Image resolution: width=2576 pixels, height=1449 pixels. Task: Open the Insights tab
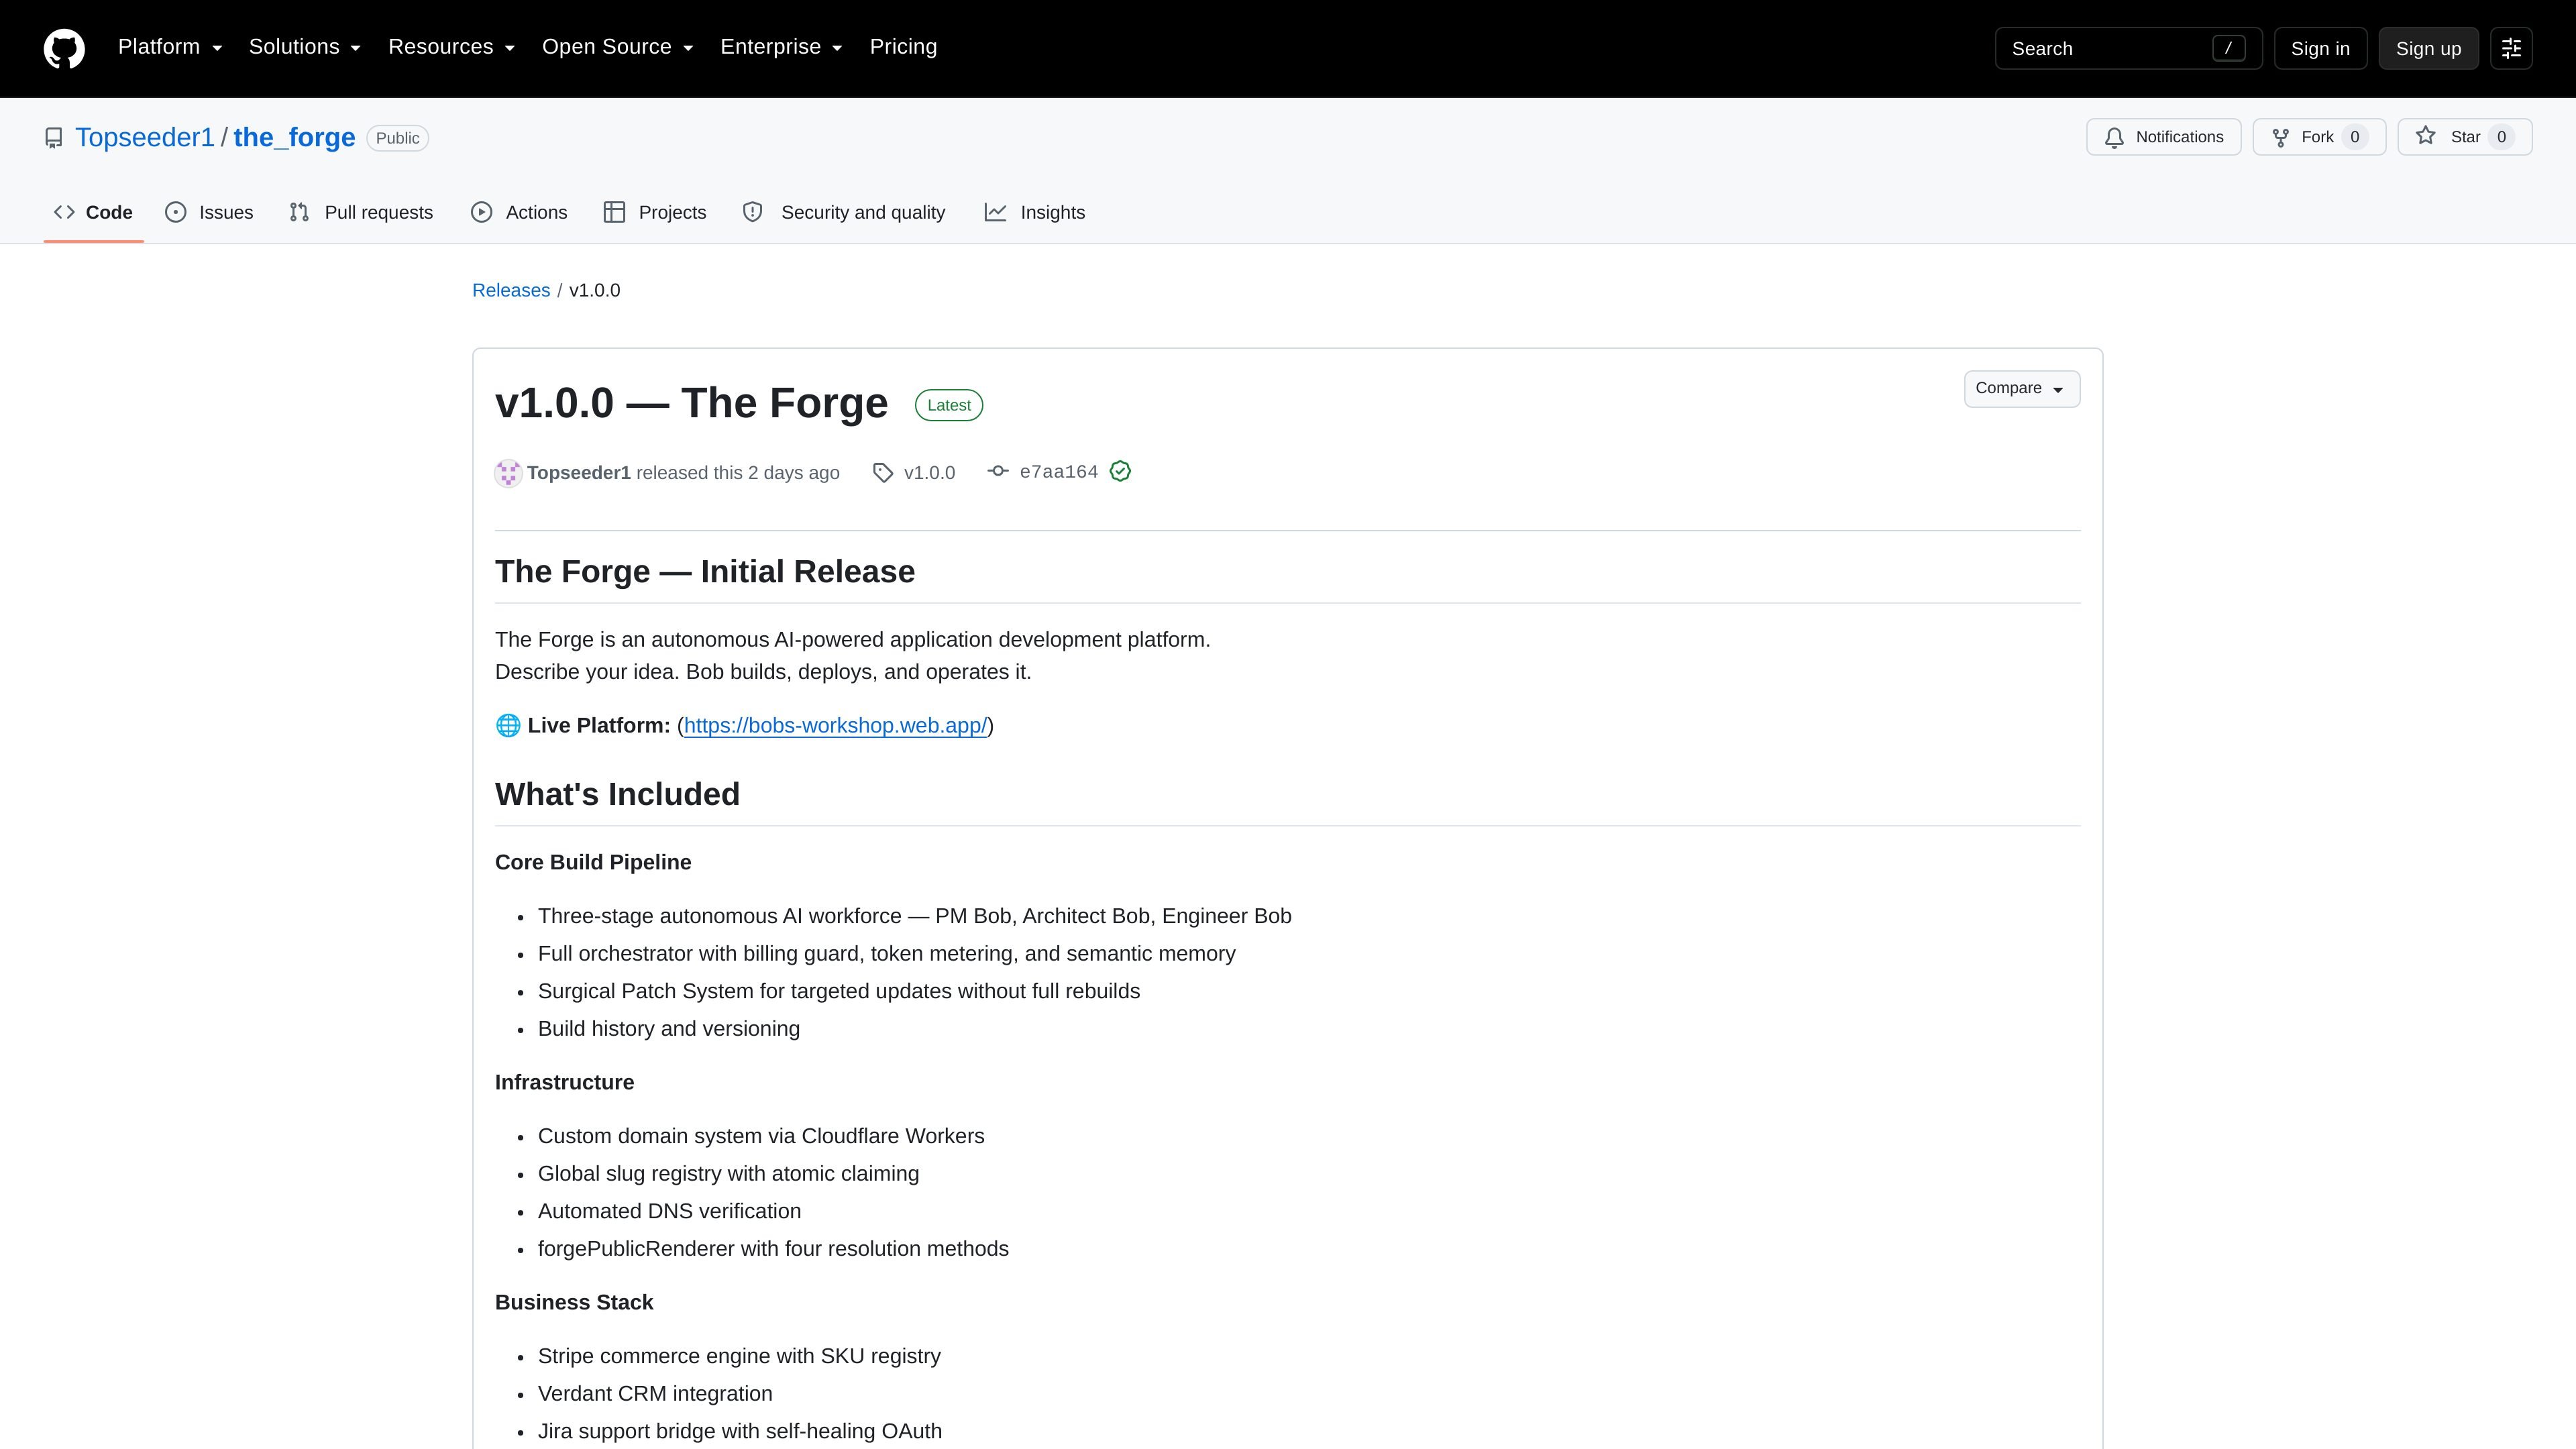tap(1035, 212)
